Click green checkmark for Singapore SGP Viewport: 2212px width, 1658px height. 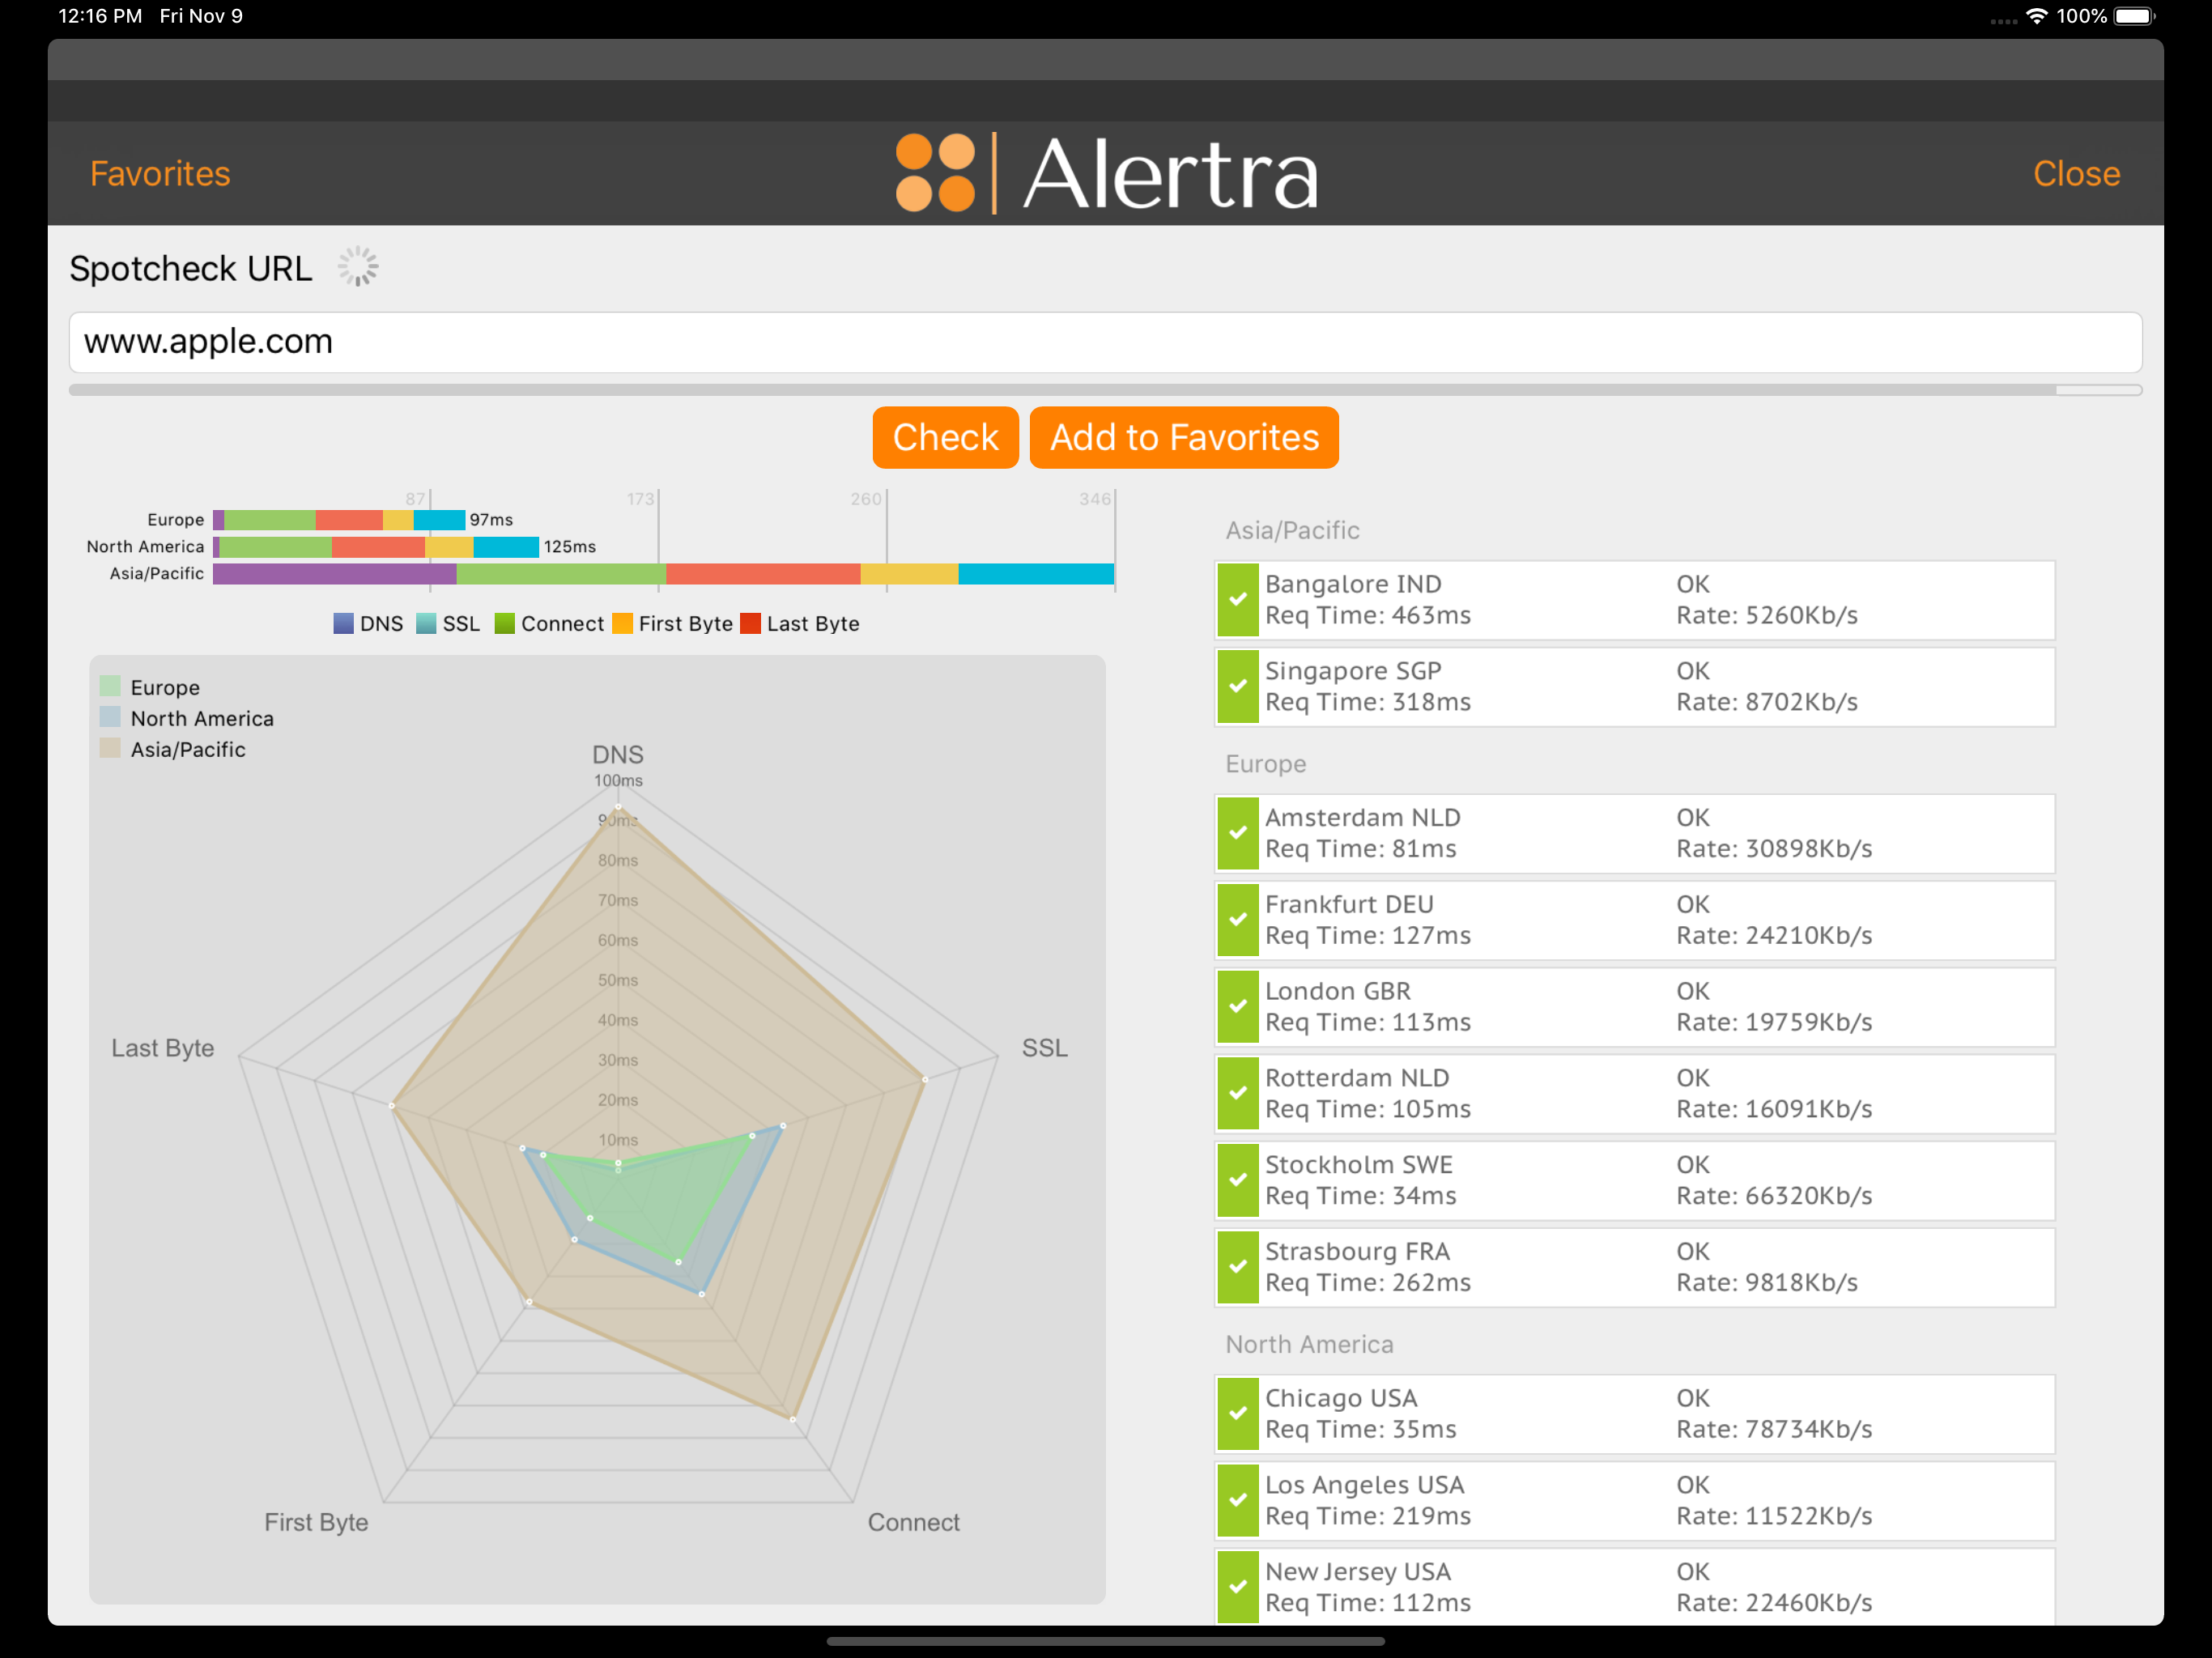1237,686
